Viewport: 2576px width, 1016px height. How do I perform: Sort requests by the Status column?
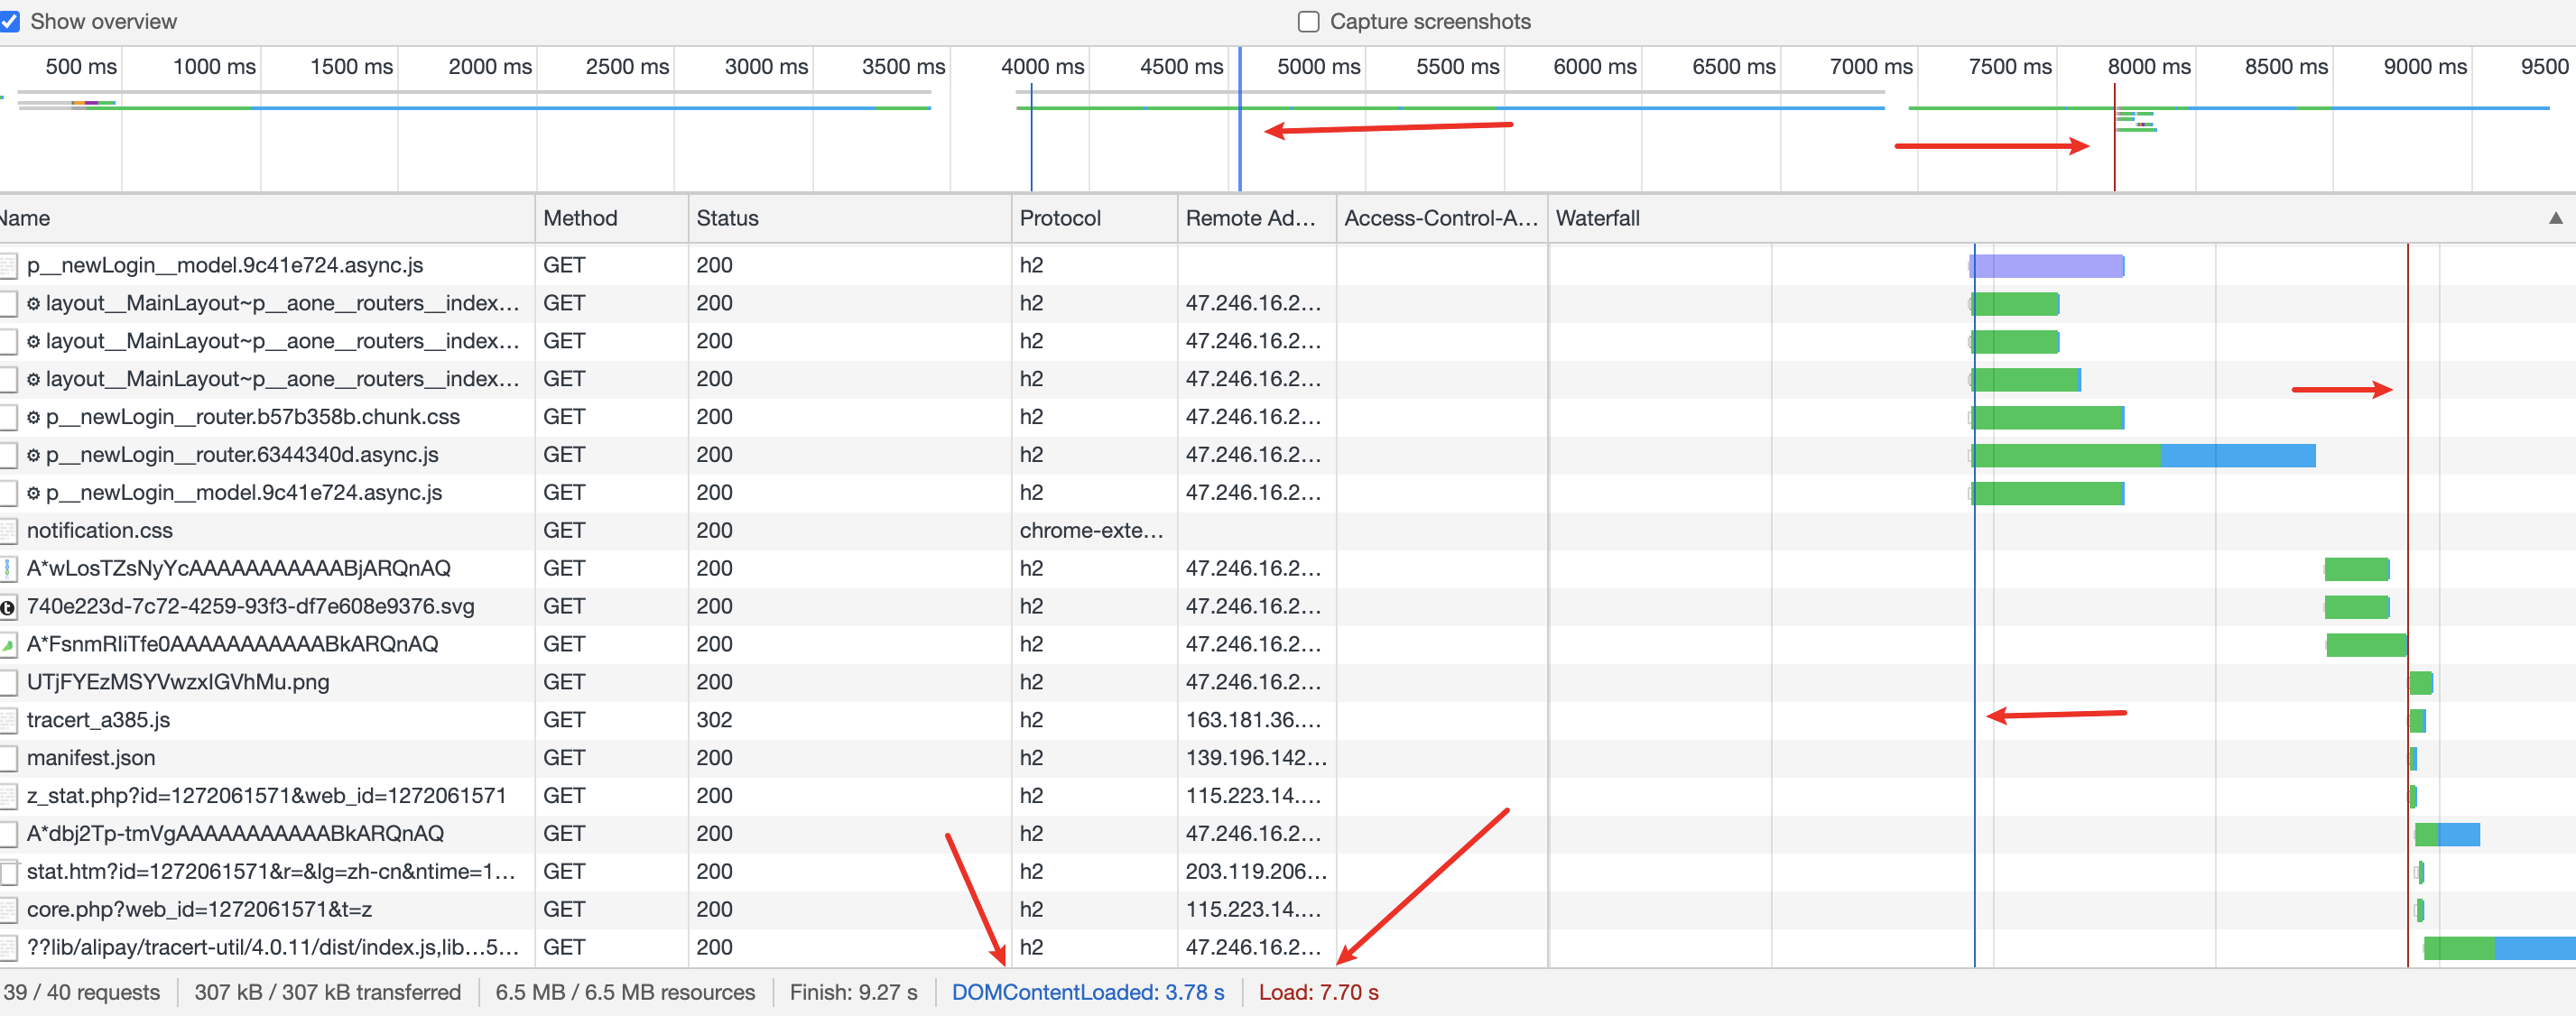coord(727,218)
